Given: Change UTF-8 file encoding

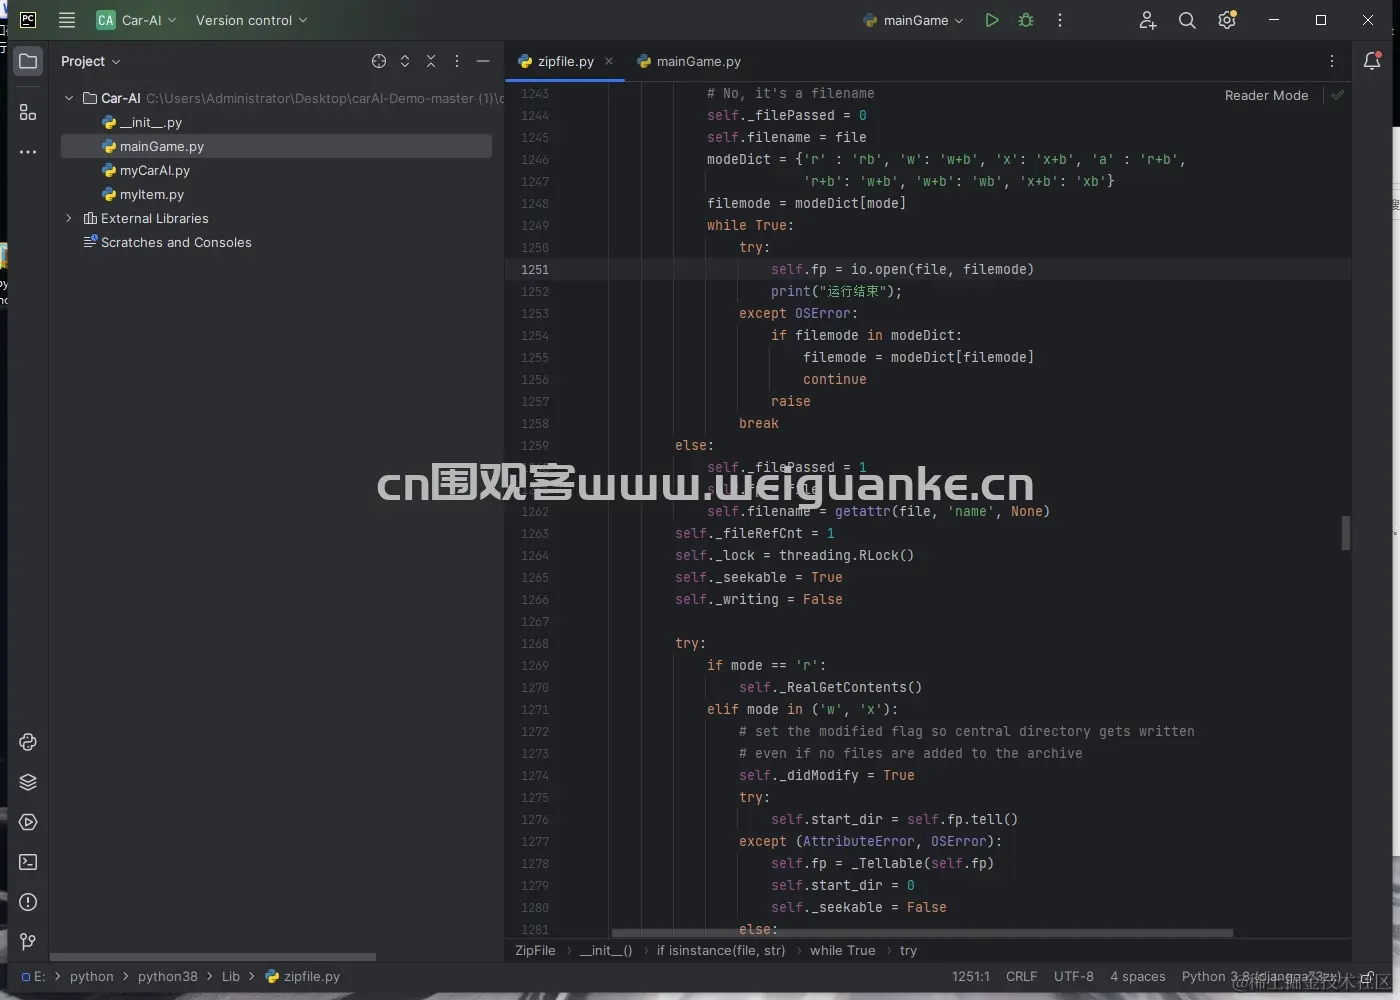Looking at the screenshot, I should (1073, 976).
